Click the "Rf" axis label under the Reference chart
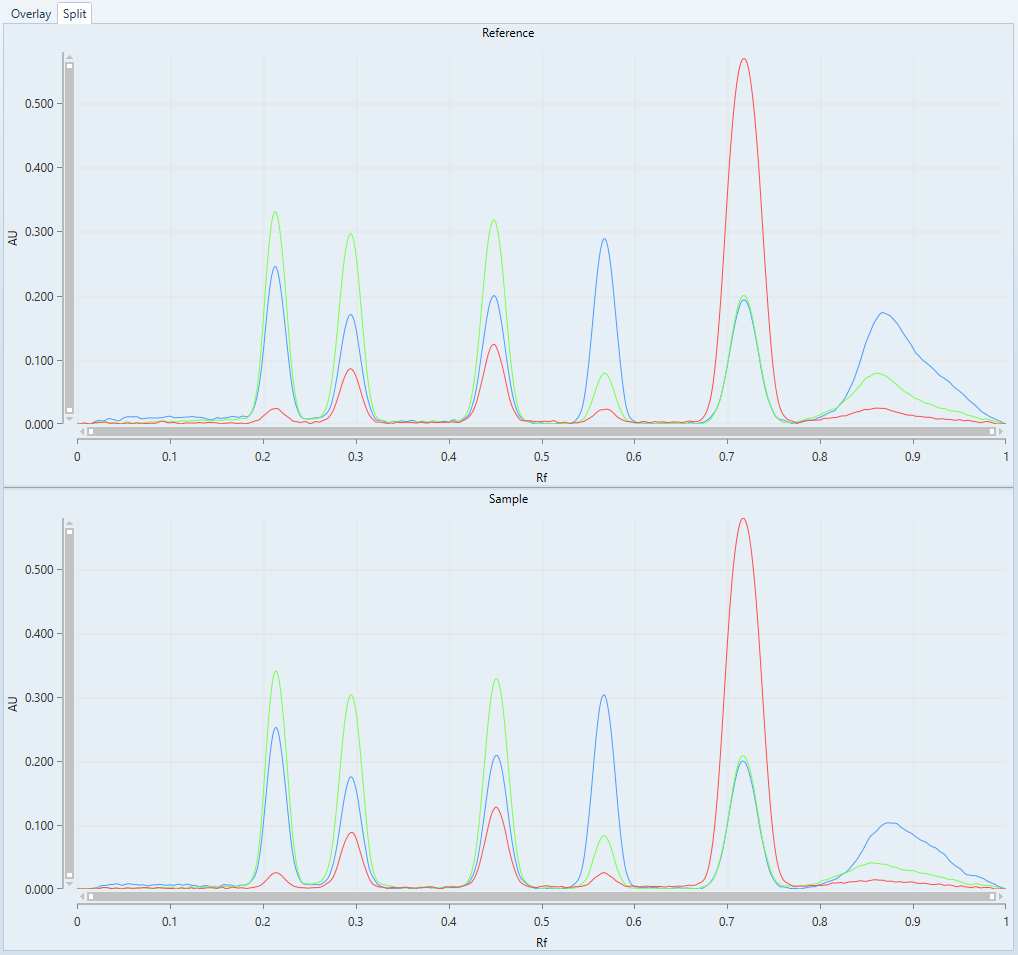 (x=541, y=477)
